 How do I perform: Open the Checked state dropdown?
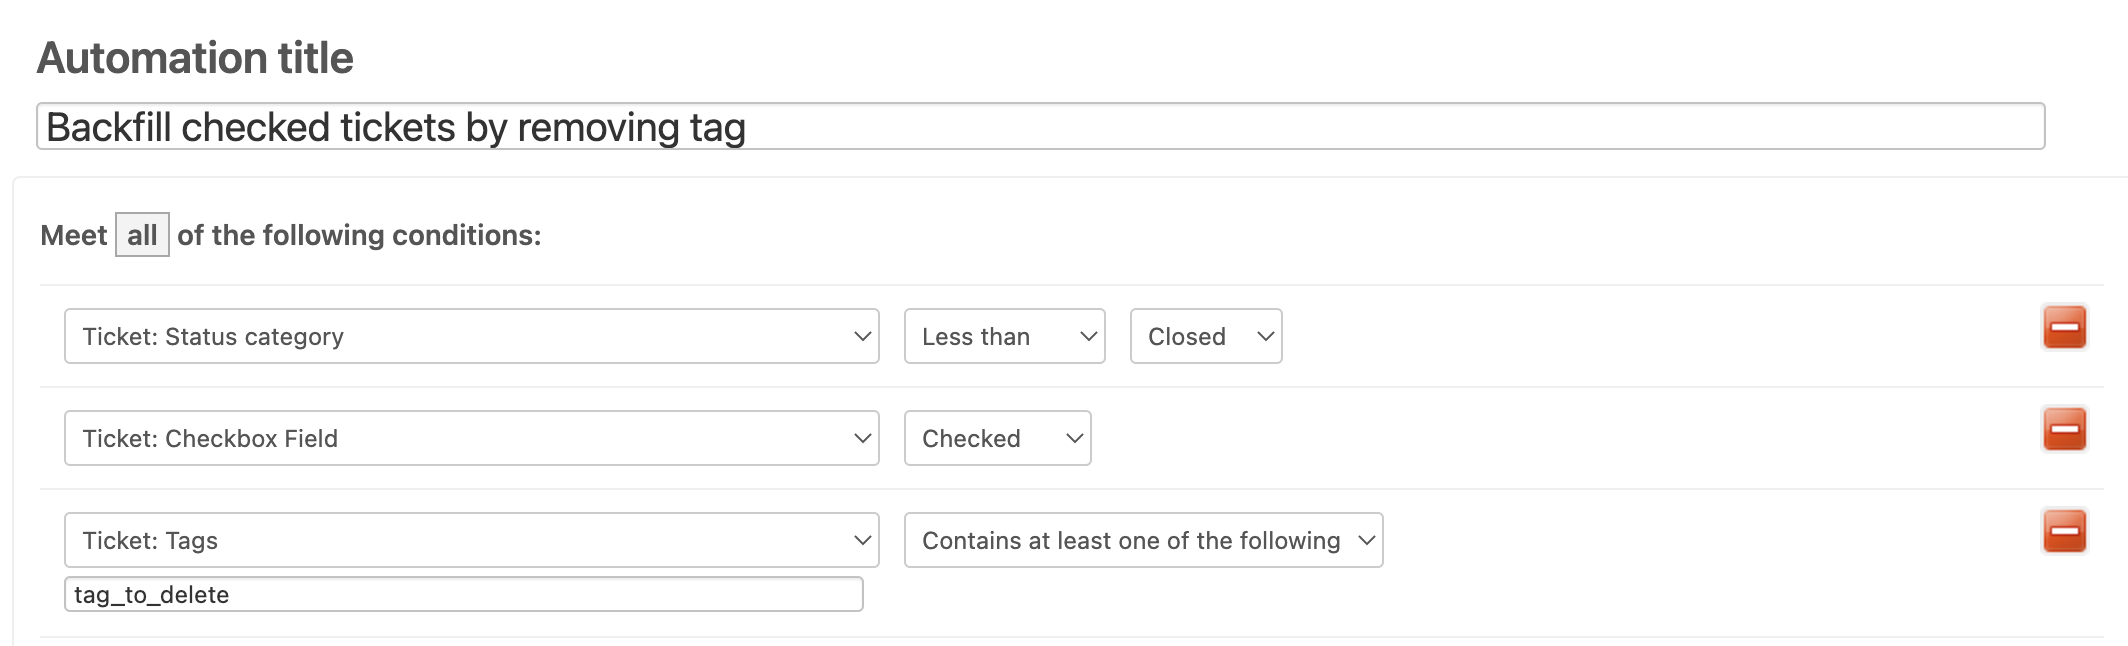pyautogui.click(x=996, y=439)
